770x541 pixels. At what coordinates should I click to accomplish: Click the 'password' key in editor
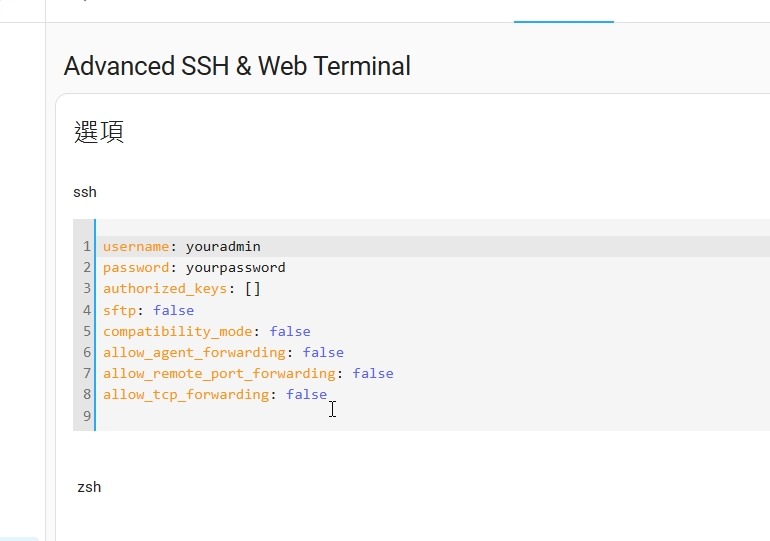[135, 267]
